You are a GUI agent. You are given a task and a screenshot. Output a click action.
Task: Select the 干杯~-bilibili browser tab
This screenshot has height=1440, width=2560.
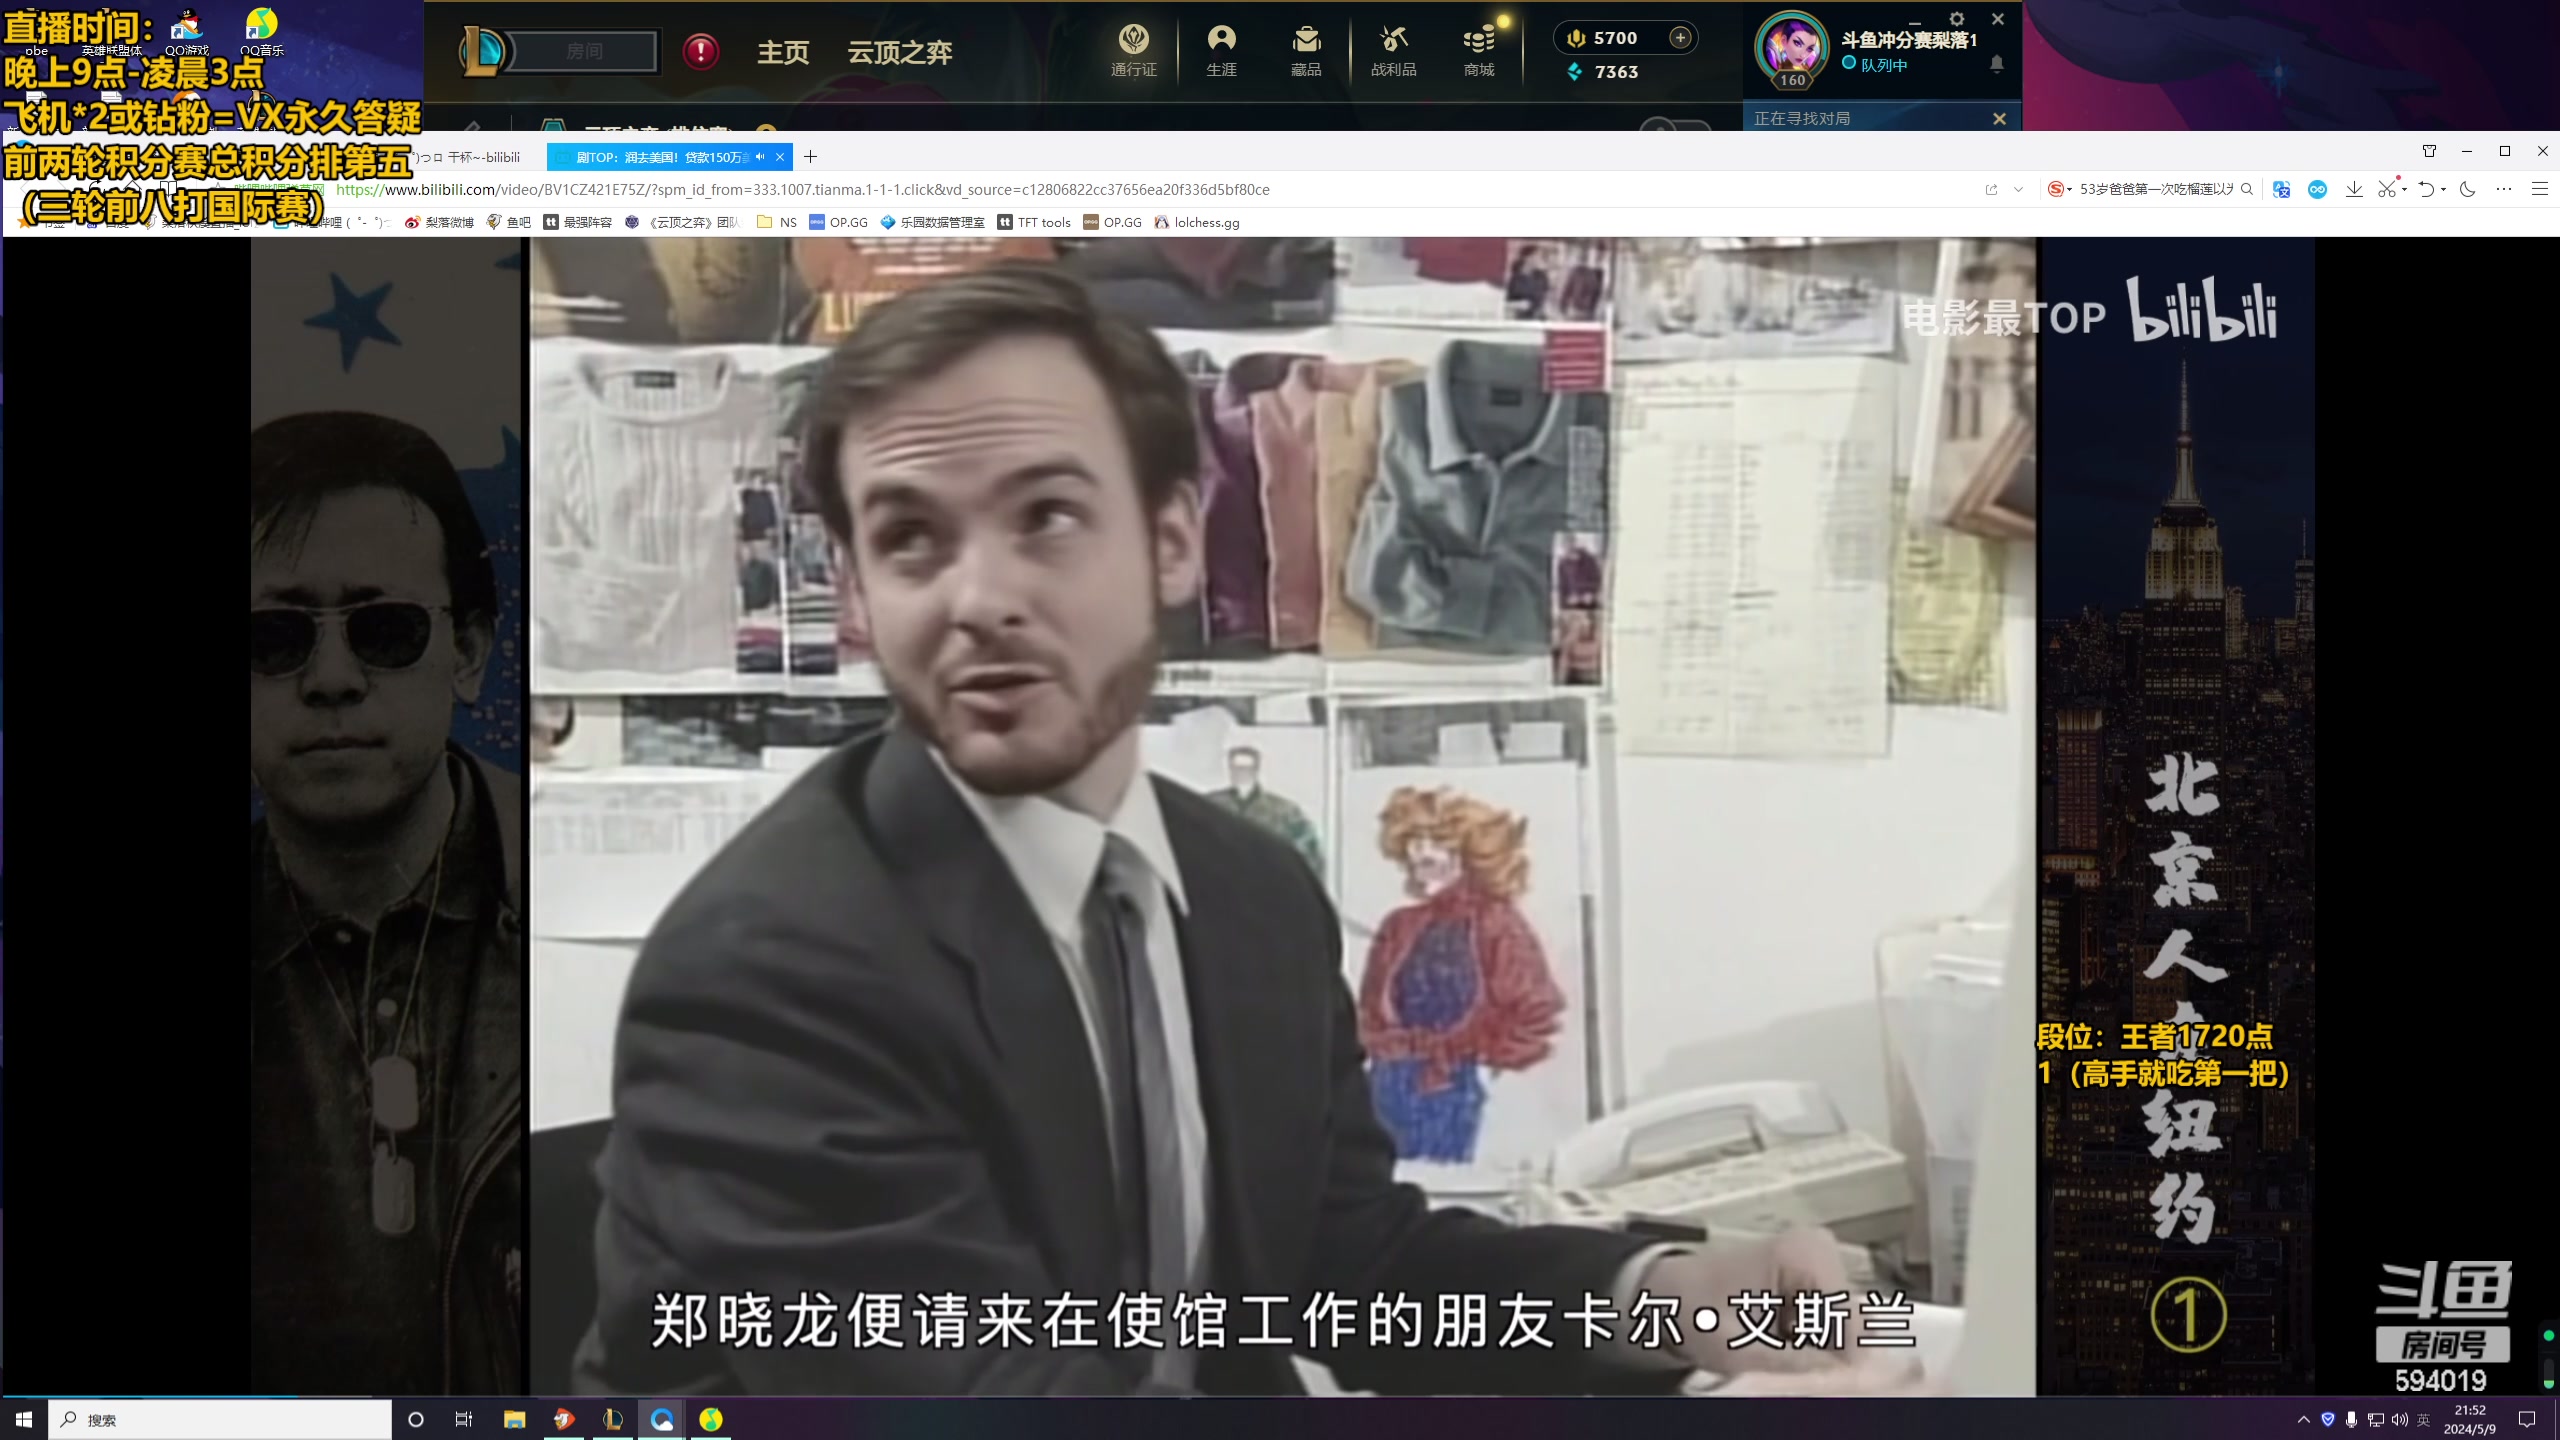point(470,157)
